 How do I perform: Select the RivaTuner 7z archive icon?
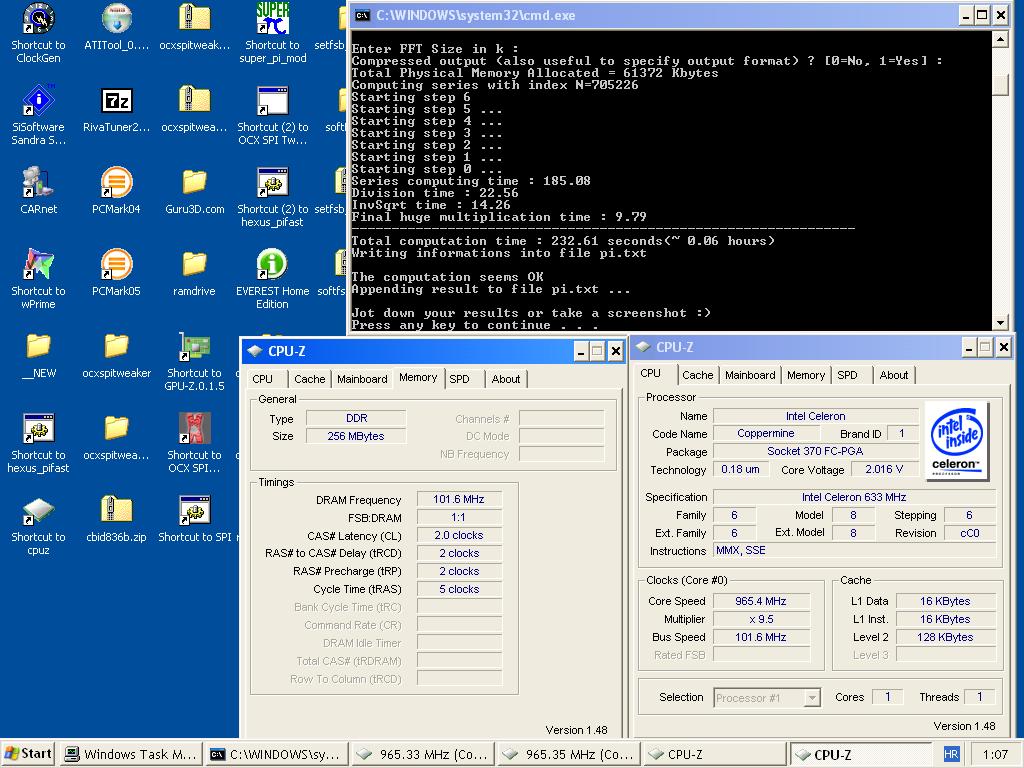point(116,101)
